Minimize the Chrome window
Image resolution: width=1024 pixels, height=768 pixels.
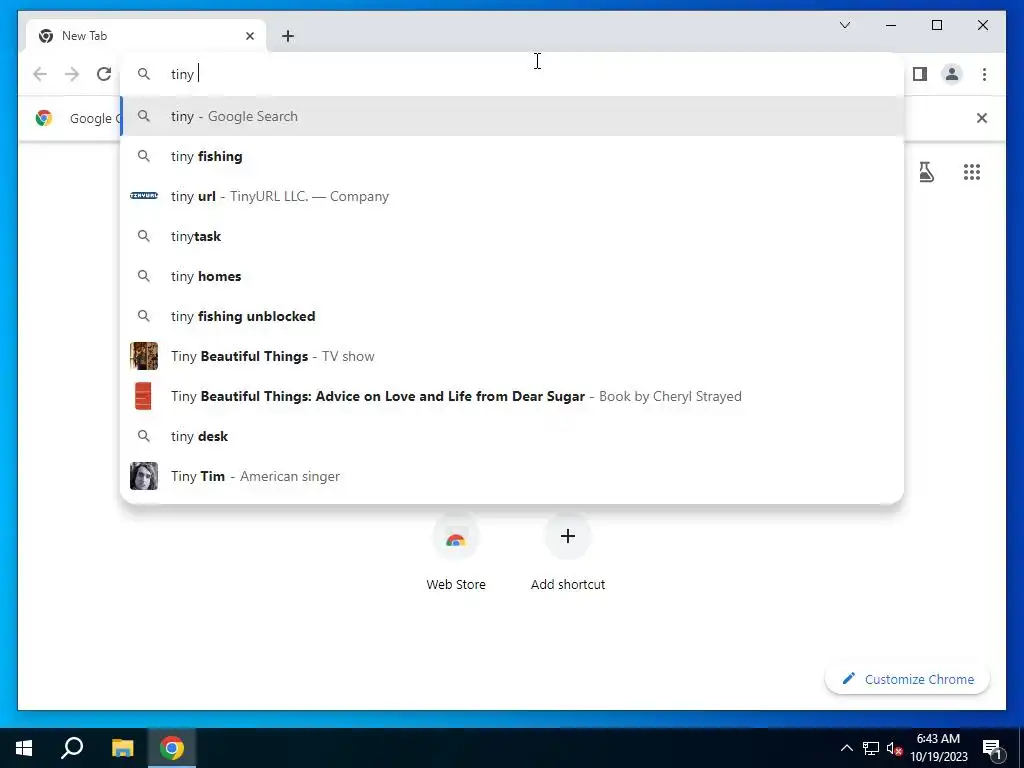point(891,25)
